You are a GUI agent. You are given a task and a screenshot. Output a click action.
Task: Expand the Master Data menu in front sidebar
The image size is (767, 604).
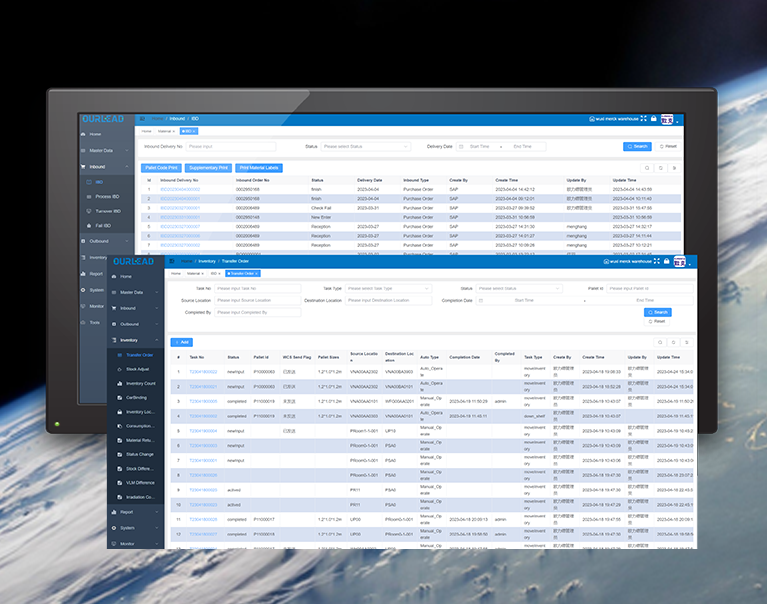tap(135, 292)
